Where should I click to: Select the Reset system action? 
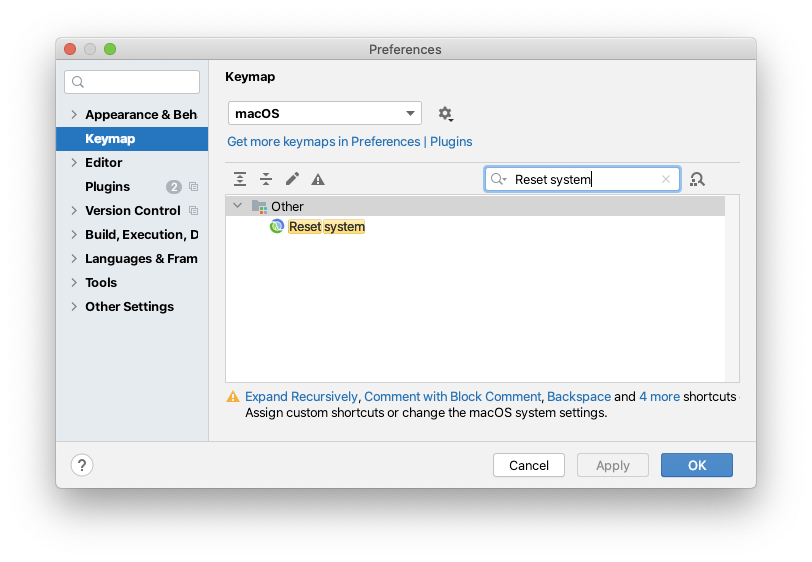pyautogui.click(x=326, y=227)
